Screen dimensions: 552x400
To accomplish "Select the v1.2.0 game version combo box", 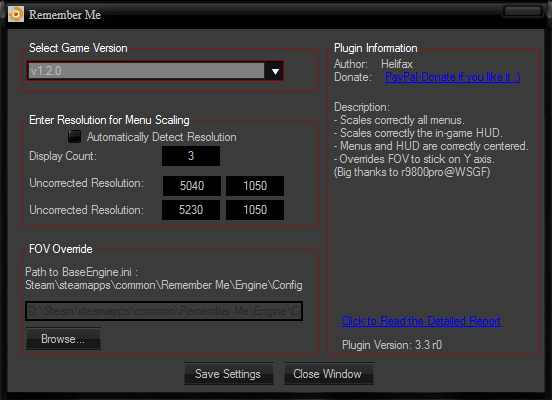I will 155,71.
